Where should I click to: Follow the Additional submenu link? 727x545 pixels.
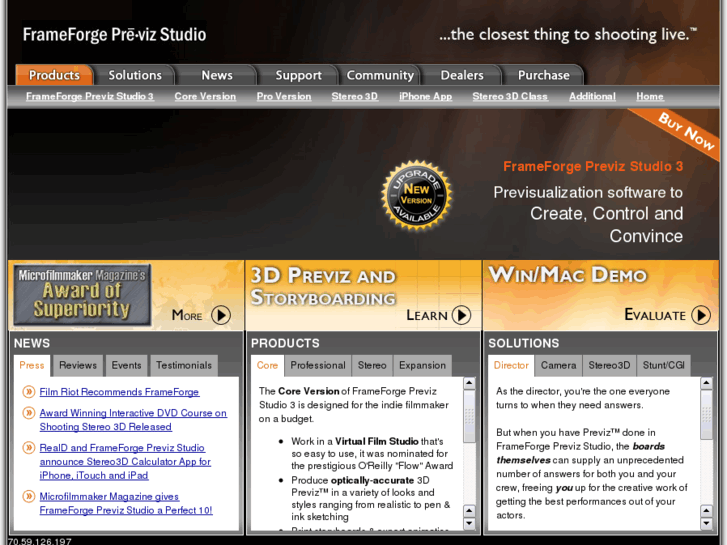tap(592, 96)
